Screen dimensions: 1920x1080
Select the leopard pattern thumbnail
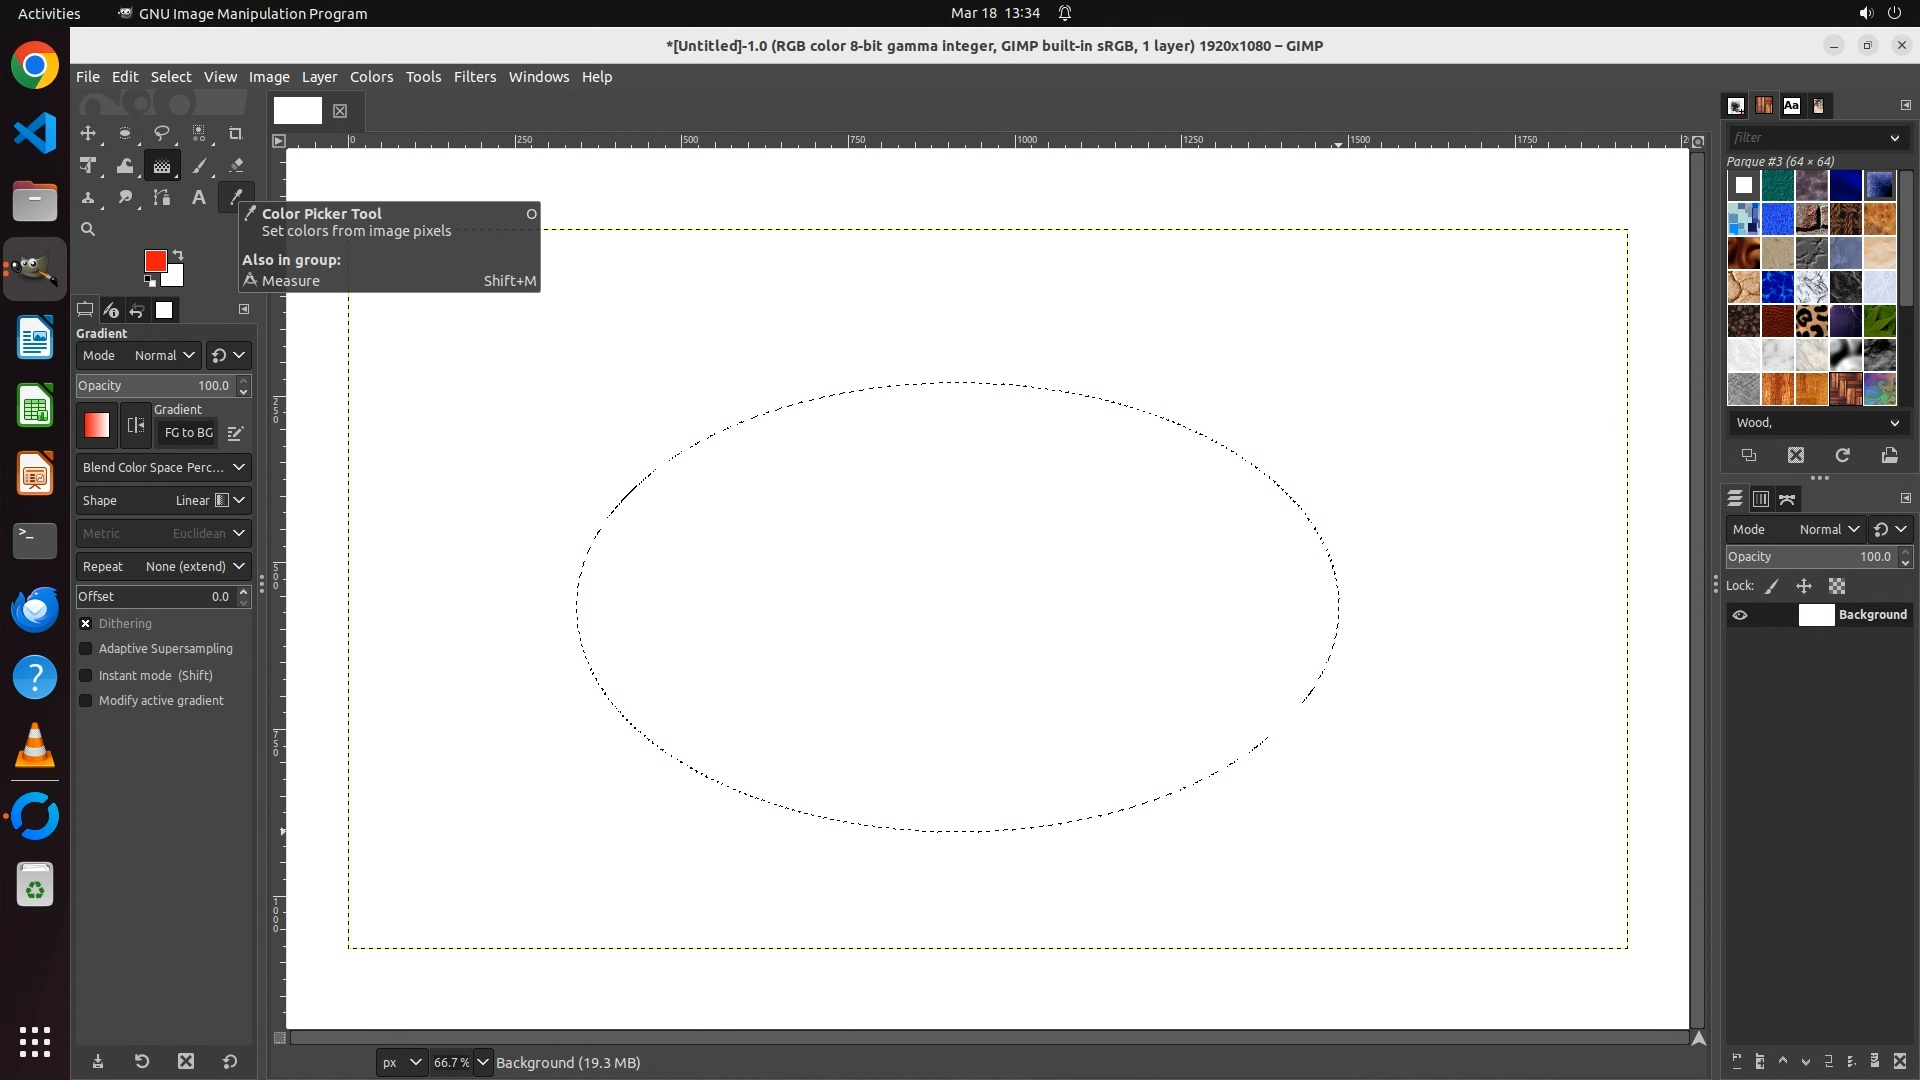[1811, 321]
